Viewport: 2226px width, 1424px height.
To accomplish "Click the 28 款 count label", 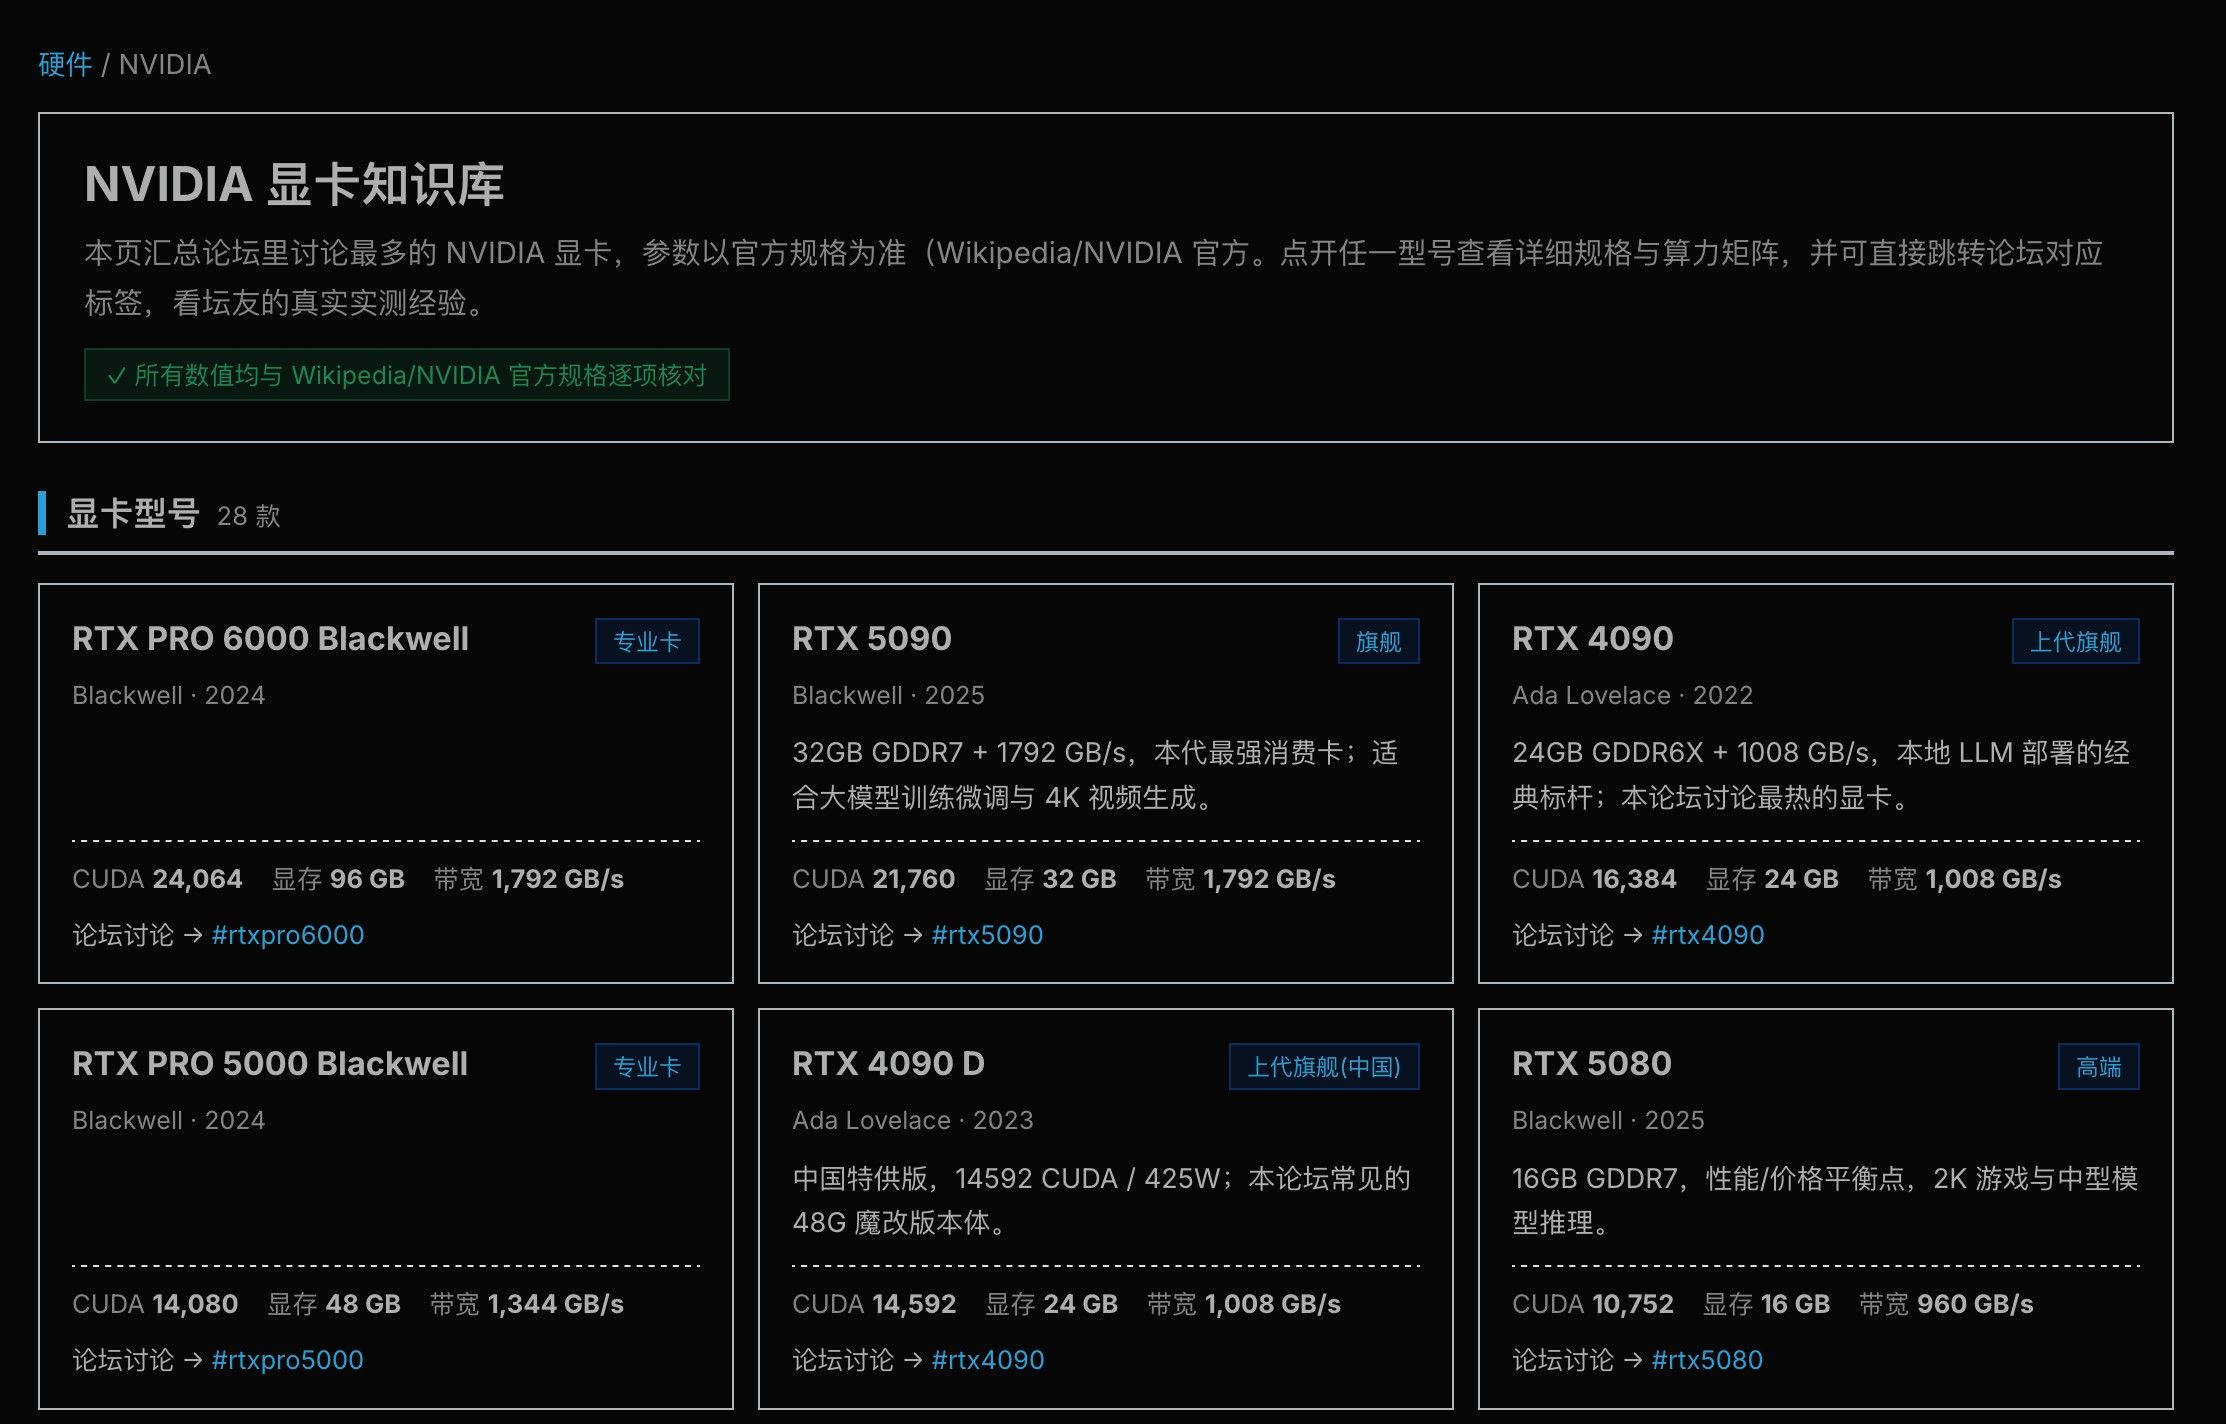I will (x=249, y=516).
